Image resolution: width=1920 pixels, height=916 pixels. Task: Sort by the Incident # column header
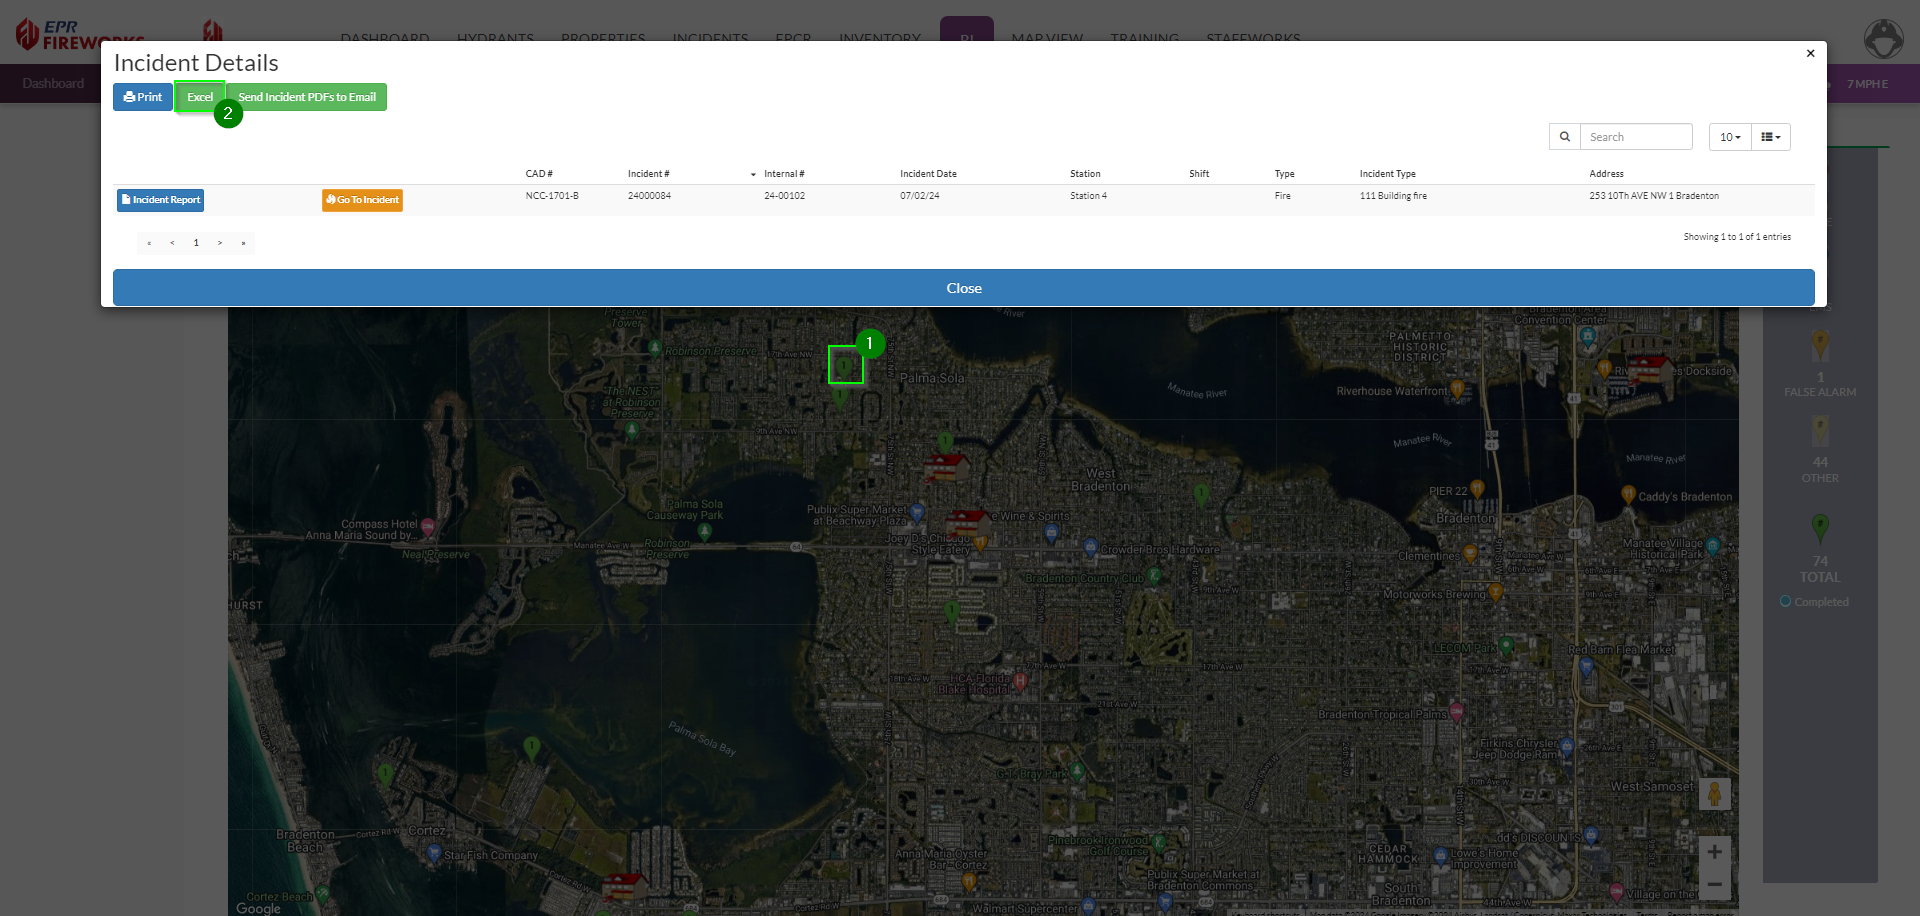pyautogui.click(x=649, y=174)
